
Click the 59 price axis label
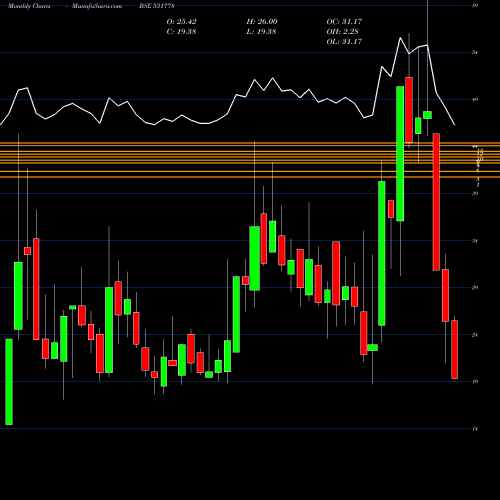(475, 5)
